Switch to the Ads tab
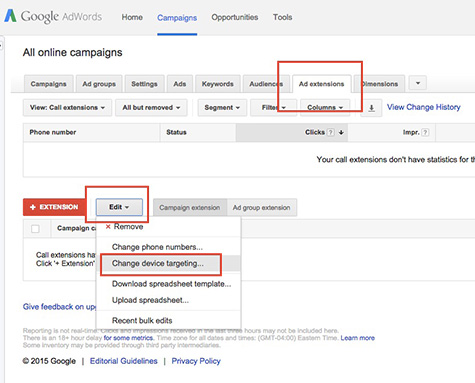Screen dimensions: 475x383 (x=180, y=84)
